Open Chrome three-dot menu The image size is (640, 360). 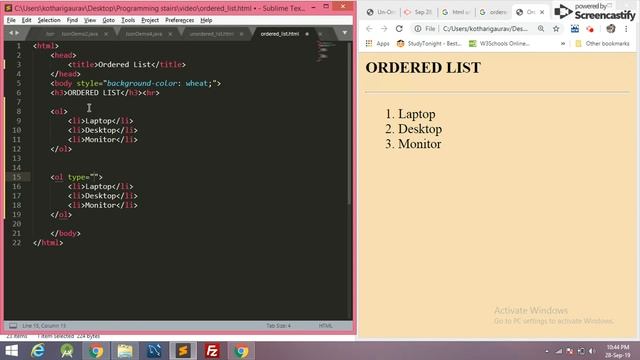click(x=626, y=29)
